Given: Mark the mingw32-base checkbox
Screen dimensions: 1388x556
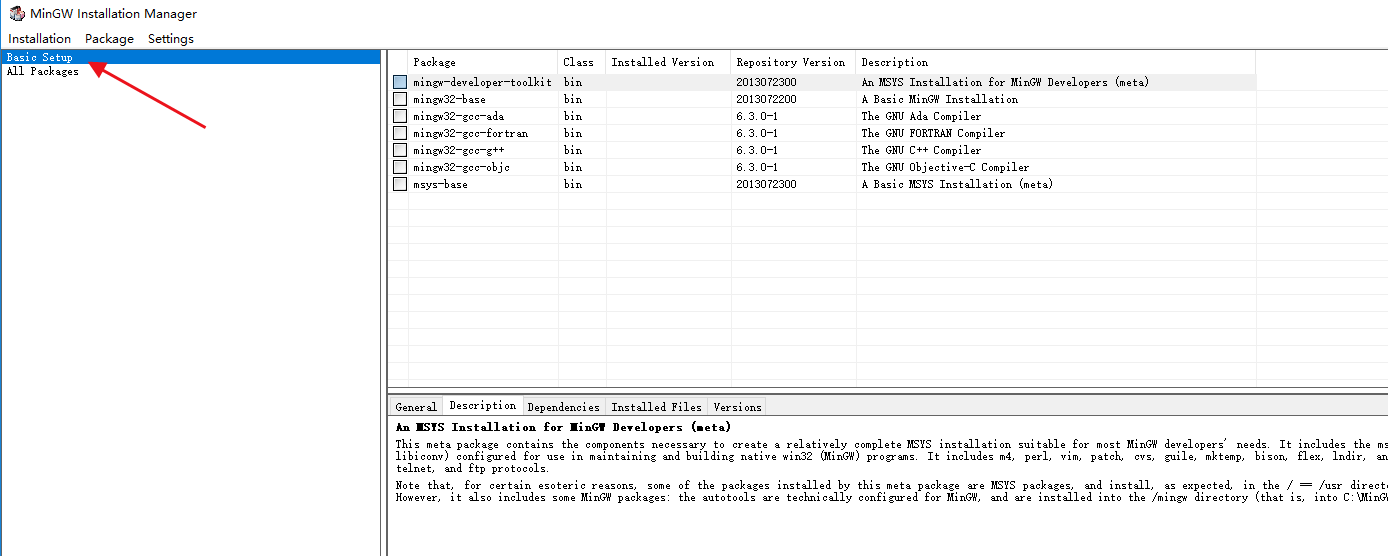Looking at the screenshot, I should (x=400, y=99).
